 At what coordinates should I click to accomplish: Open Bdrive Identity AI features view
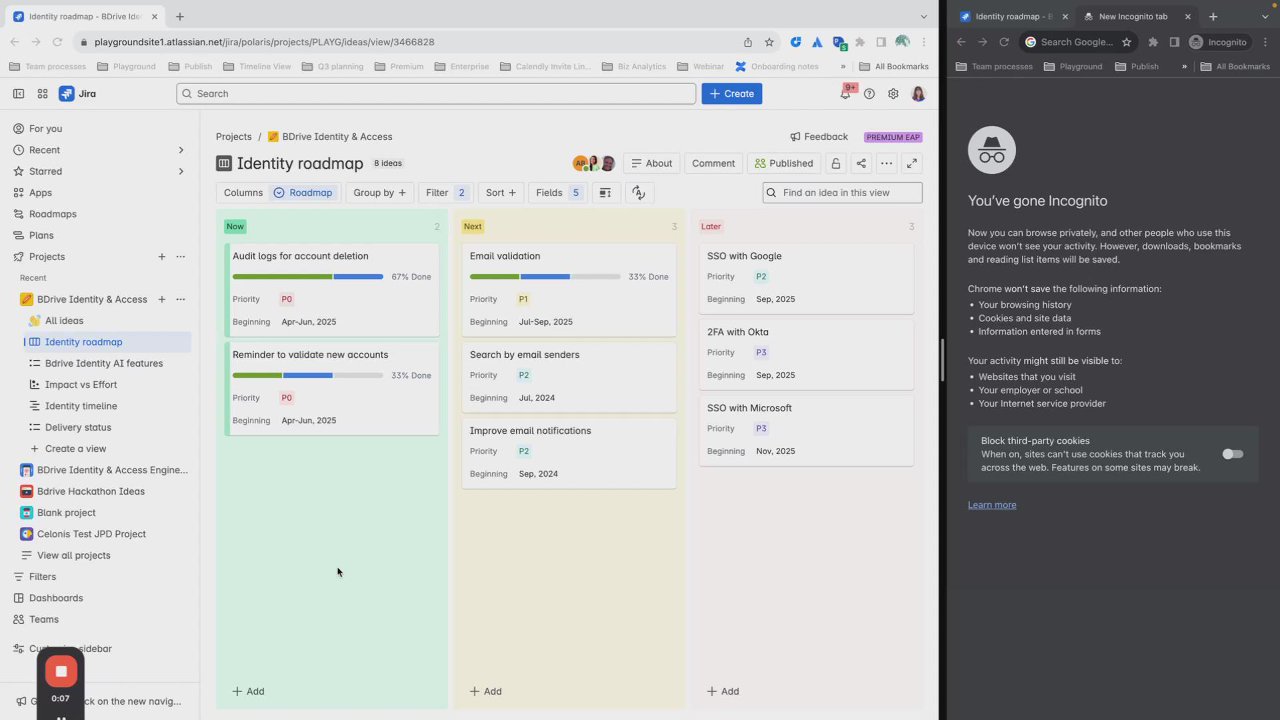pos(103,363)
